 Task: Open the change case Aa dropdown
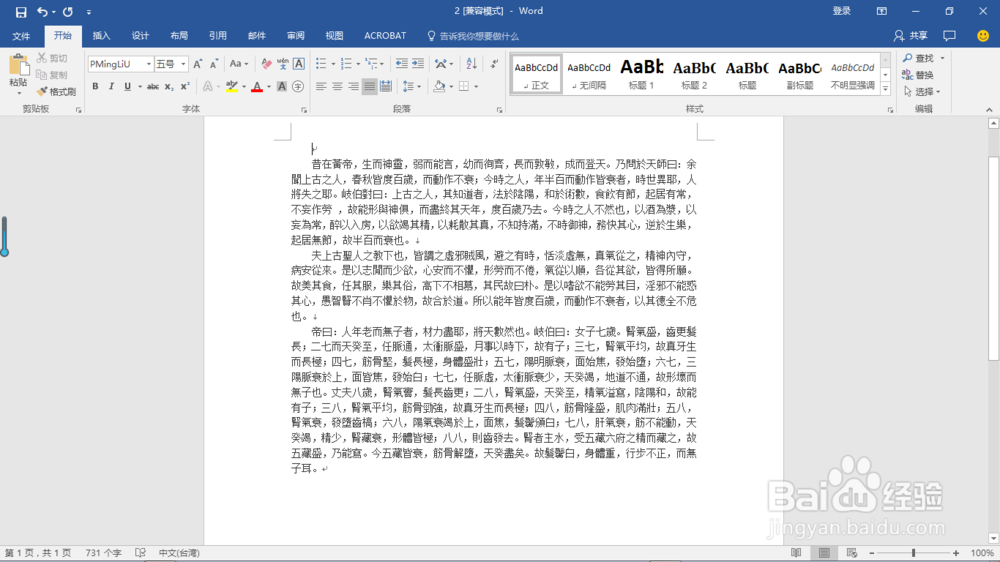(239, 64)
